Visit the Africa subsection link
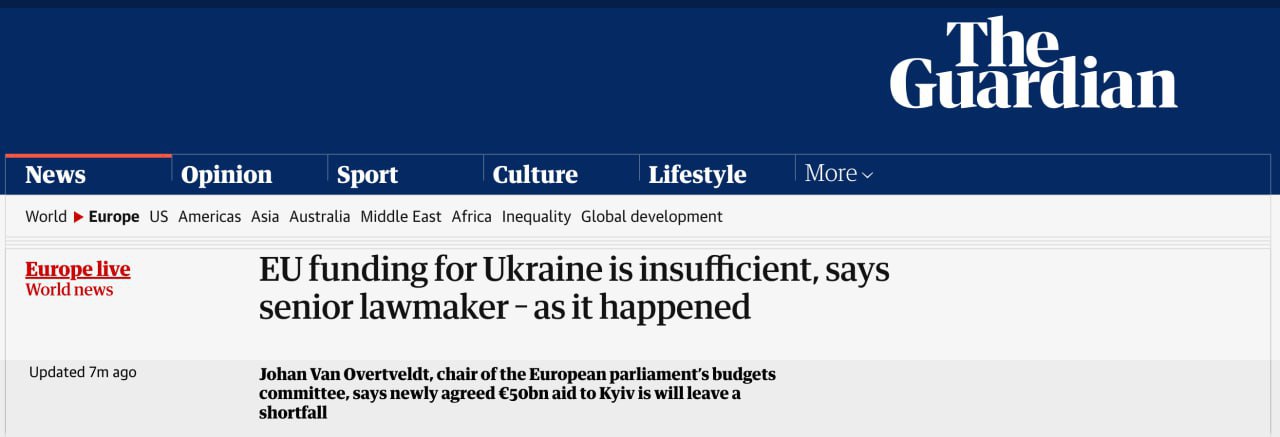Image resolution: width=1280 pixels, height=437 pixels. point(472,217)
